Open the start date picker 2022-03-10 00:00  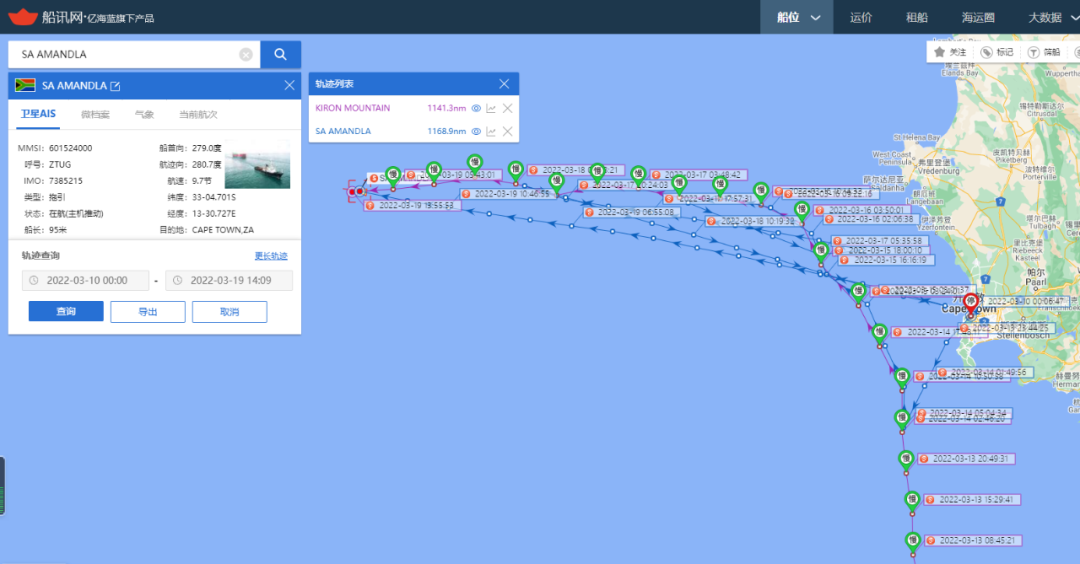click(88, 281)
